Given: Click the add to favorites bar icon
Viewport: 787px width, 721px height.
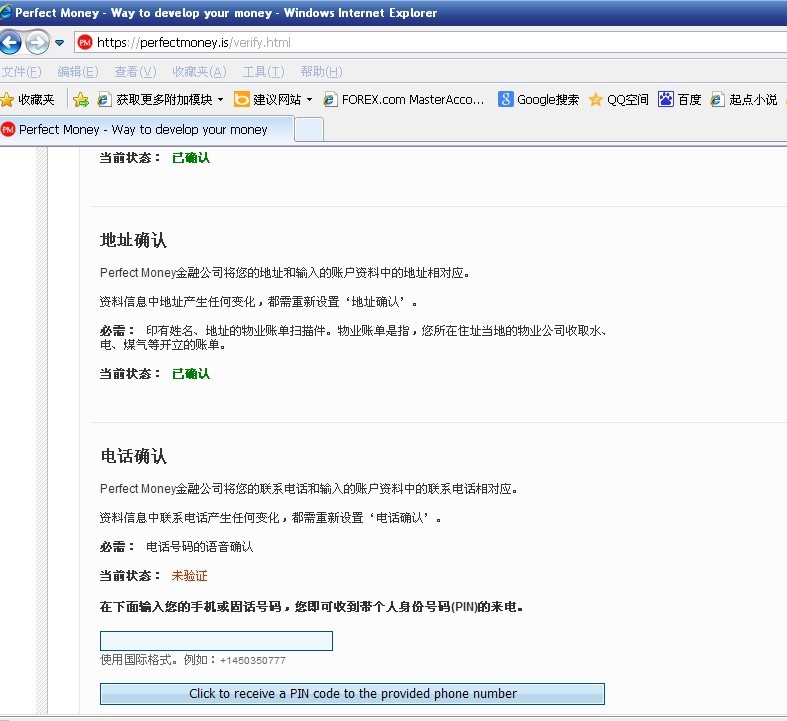Looking at the screenshot, I should [x=81, y=100].
